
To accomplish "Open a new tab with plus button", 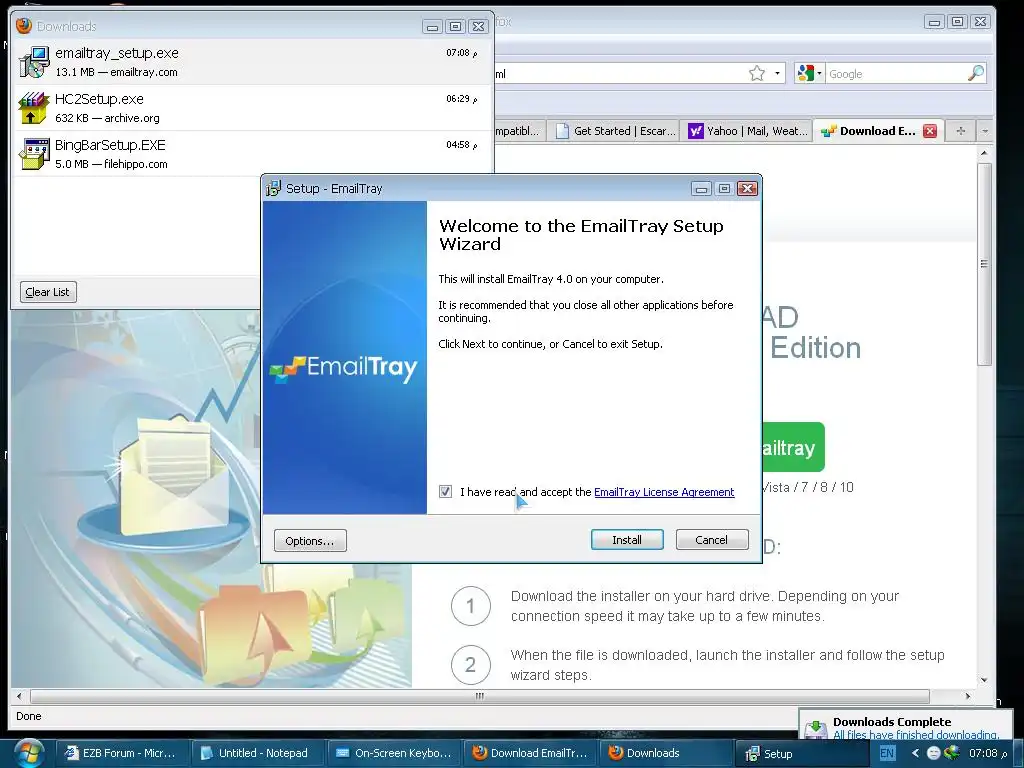I will click(x=960, y=131).
